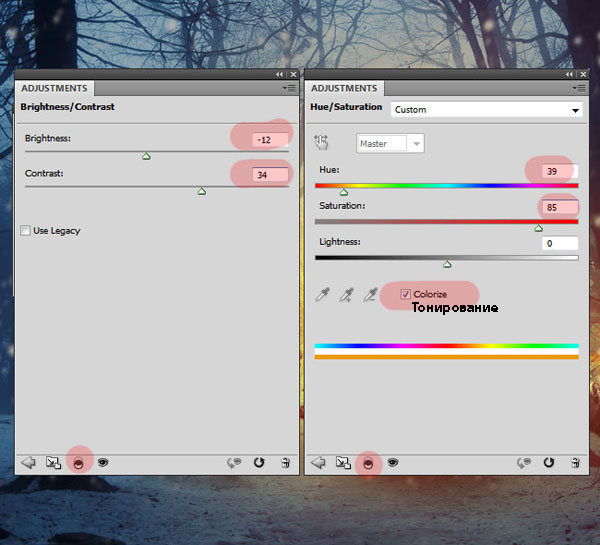Viewport: 600px width, 545px height.
Task: Click the 'Brightness:' label
Action: [x=48, y=138]
